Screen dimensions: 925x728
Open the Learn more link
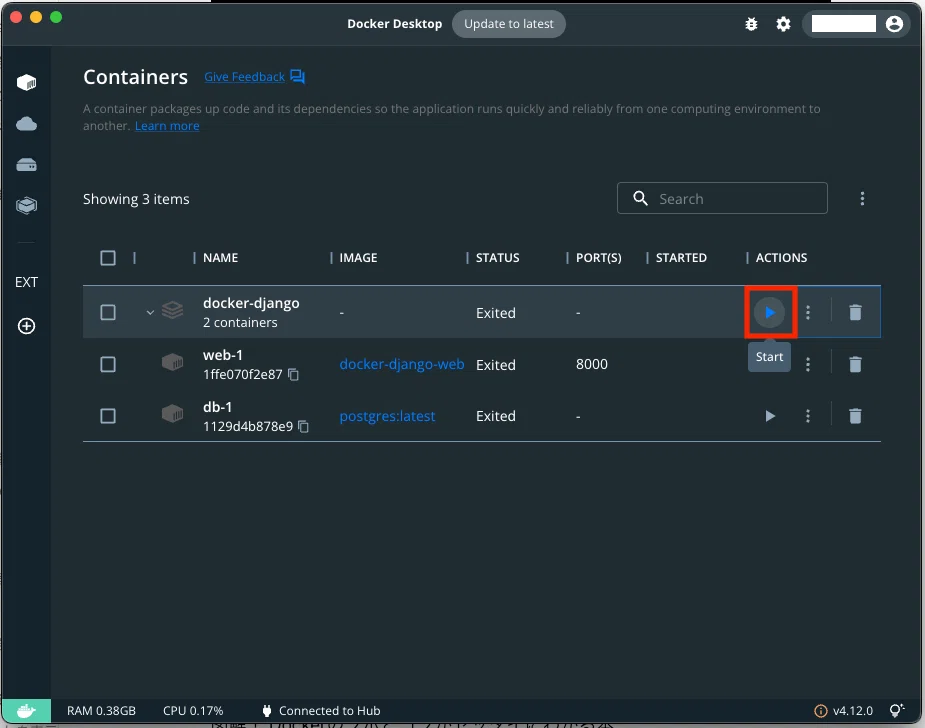(166, 125)
